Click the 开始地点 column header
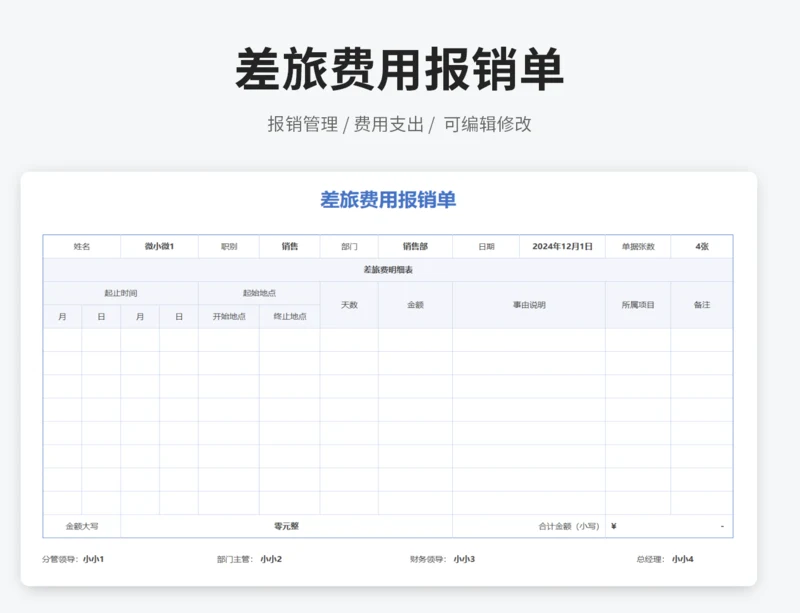The image size is (800, 613). [229, 316]
